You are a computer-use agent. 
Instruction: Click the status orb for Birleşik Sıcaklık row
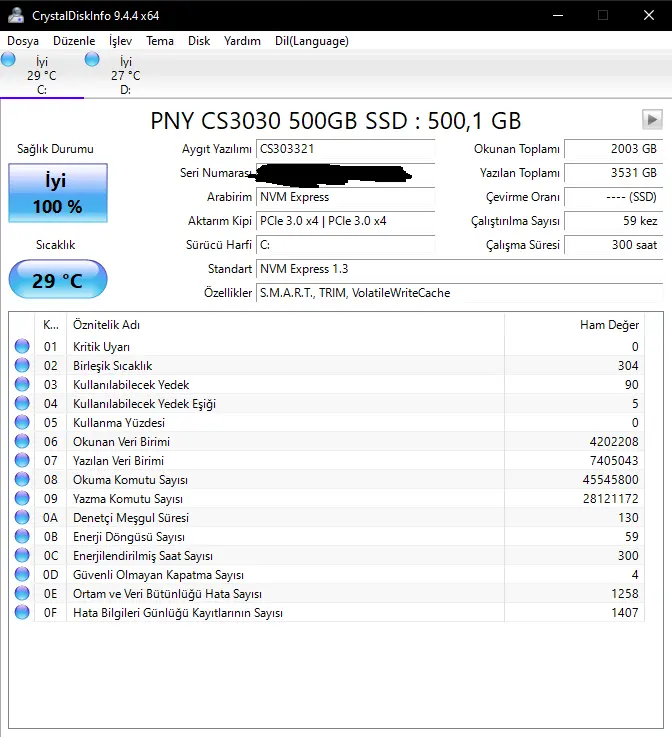pyautogui.click(x=22, y=365)
